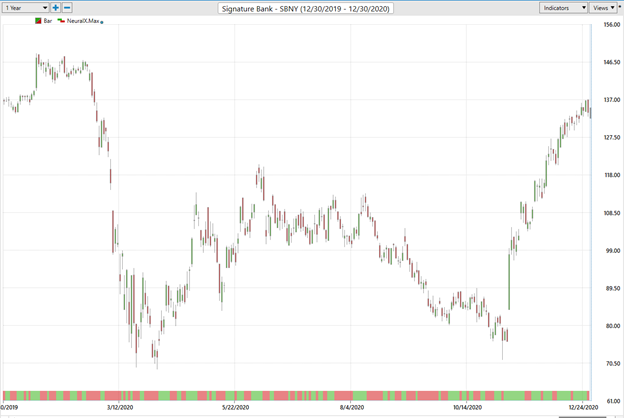
Task: Click the NeuralX.Max legend label
Action: pos(83,21)
